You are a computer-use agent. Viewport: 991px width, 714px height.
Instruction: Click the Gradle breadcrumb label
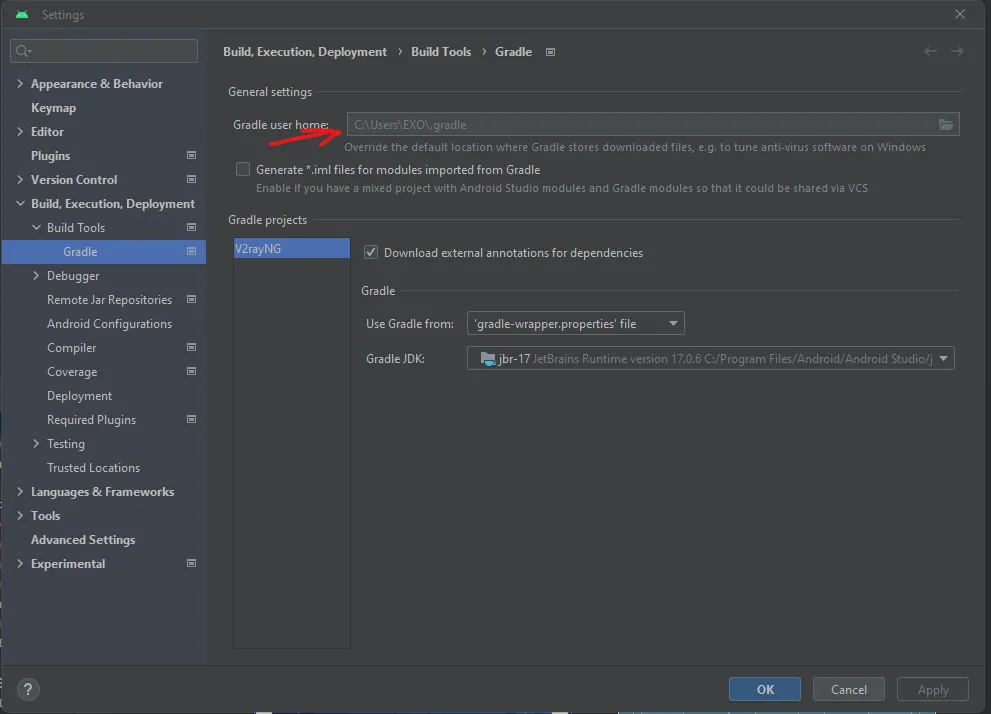tap(513, 52)
